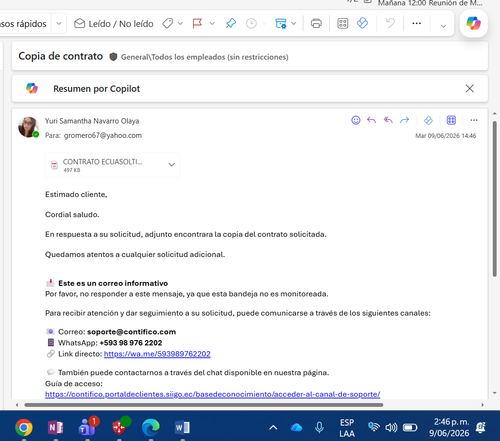Open Copilot with the colorful button
This screenshot has width=500, height=441.
(x=474, y=23)
